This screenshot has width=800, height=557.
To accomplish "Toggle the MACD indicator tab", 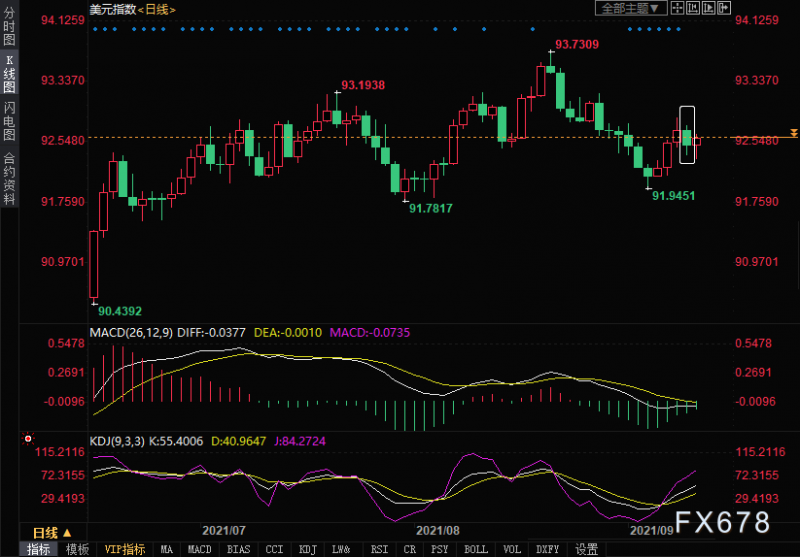I will (199, 549).
